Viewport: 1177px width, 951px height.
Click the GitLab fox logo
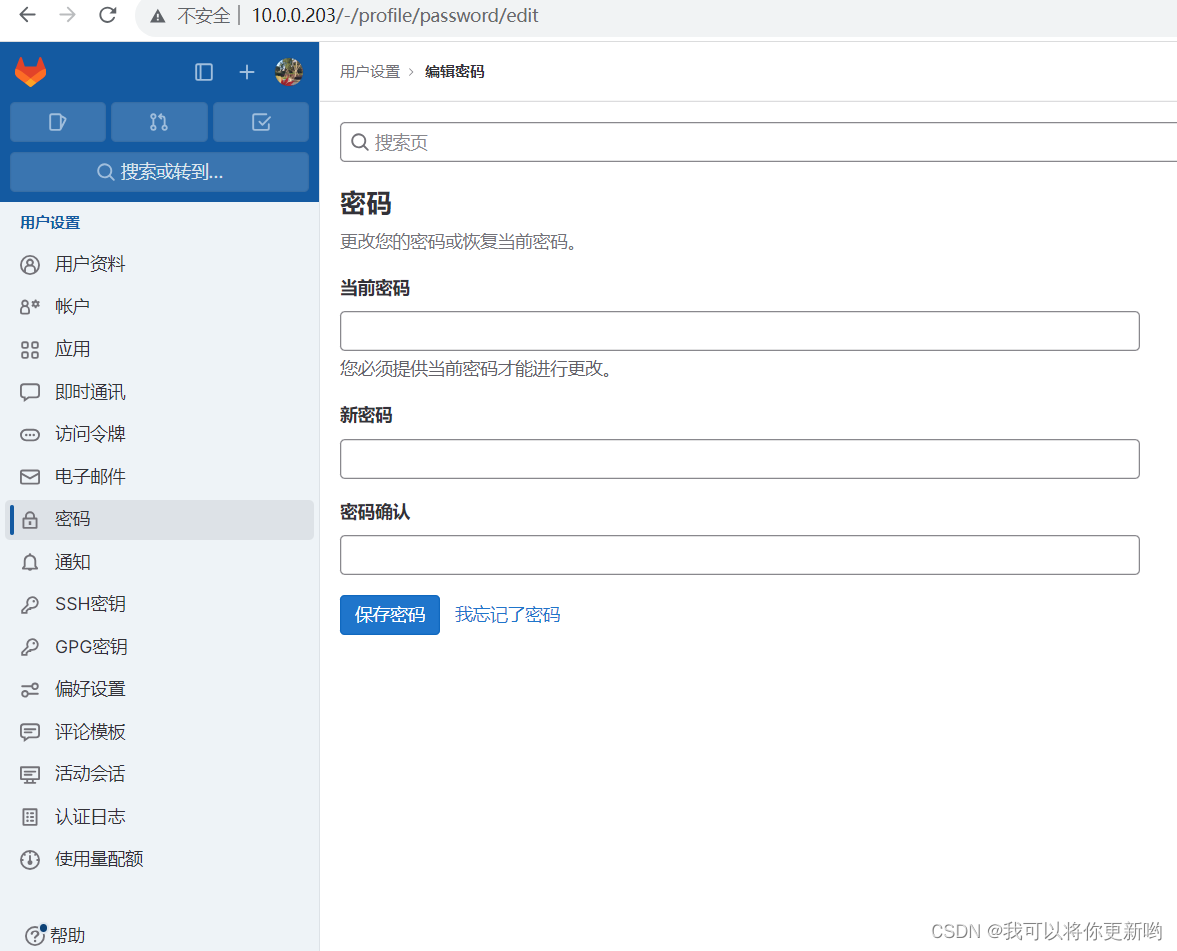[x=30, y=72]
